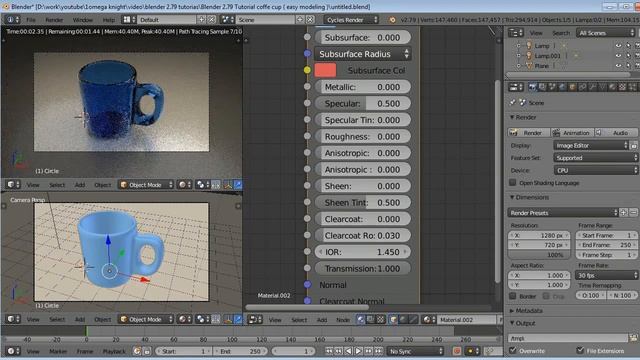
Task: Jump to the start frame of timeline
Action: tap(329, 351)
